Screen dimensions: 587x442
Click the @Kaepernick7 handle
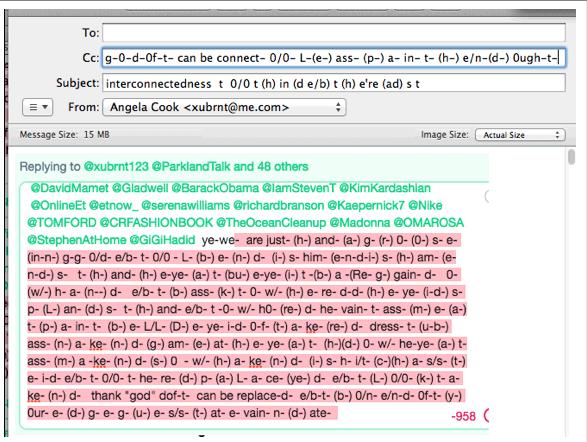pos(366,205)
